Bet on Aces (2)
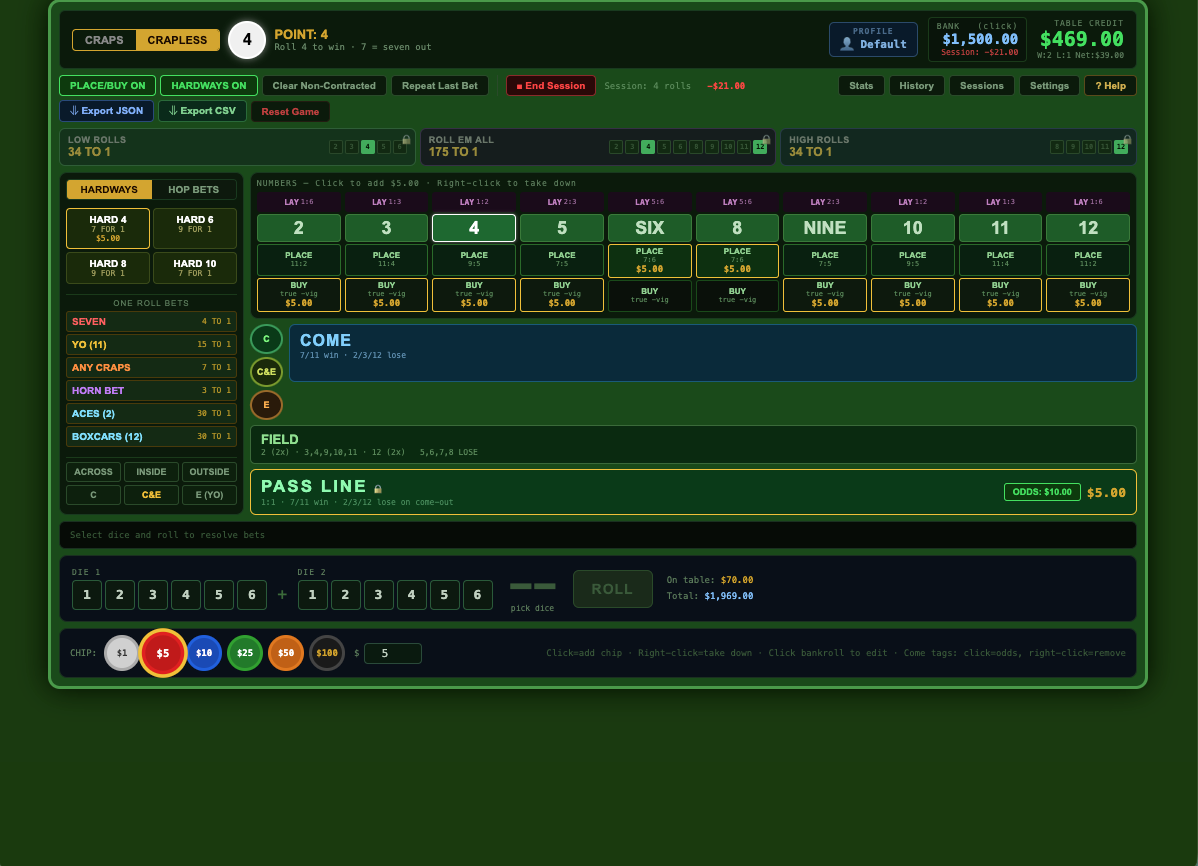The width and height of the screenshot is (1198, 866). tap(151, 414)
